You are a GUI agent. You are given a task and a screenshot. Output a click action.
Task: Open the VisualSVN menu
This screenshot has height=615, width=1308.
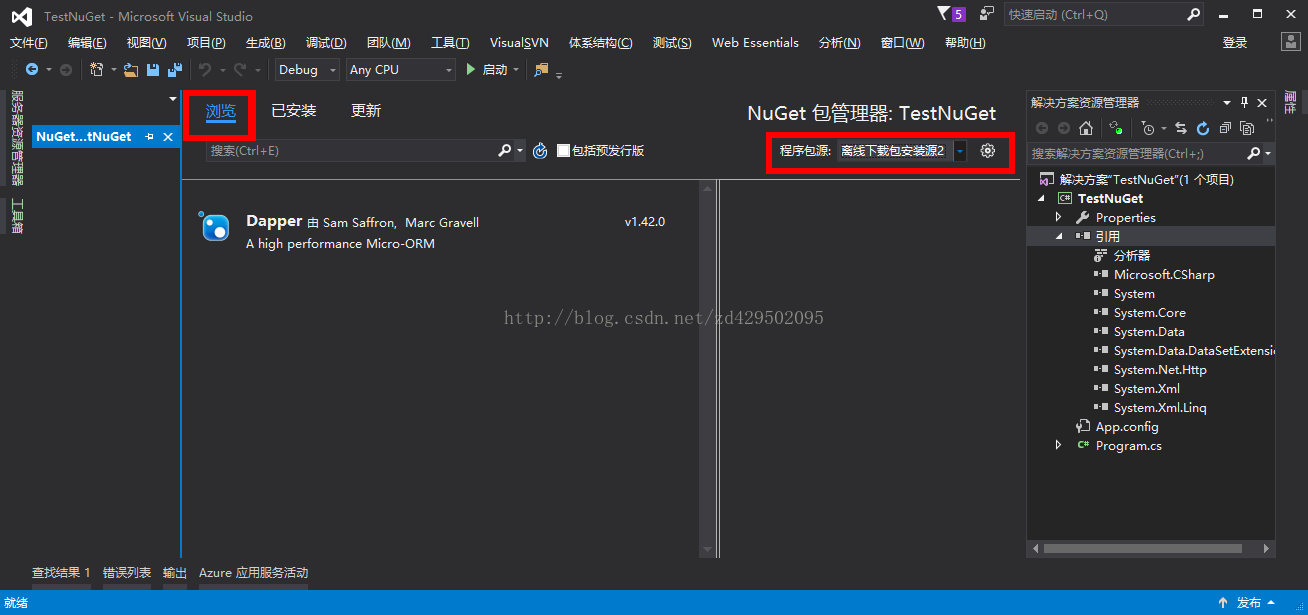pos(519,43)
